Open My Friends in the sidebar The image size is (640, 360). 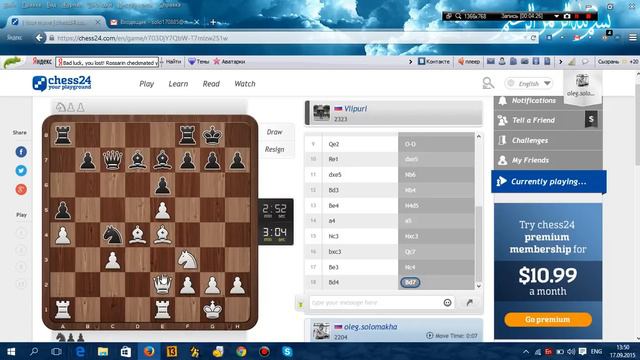pos(548,160)
